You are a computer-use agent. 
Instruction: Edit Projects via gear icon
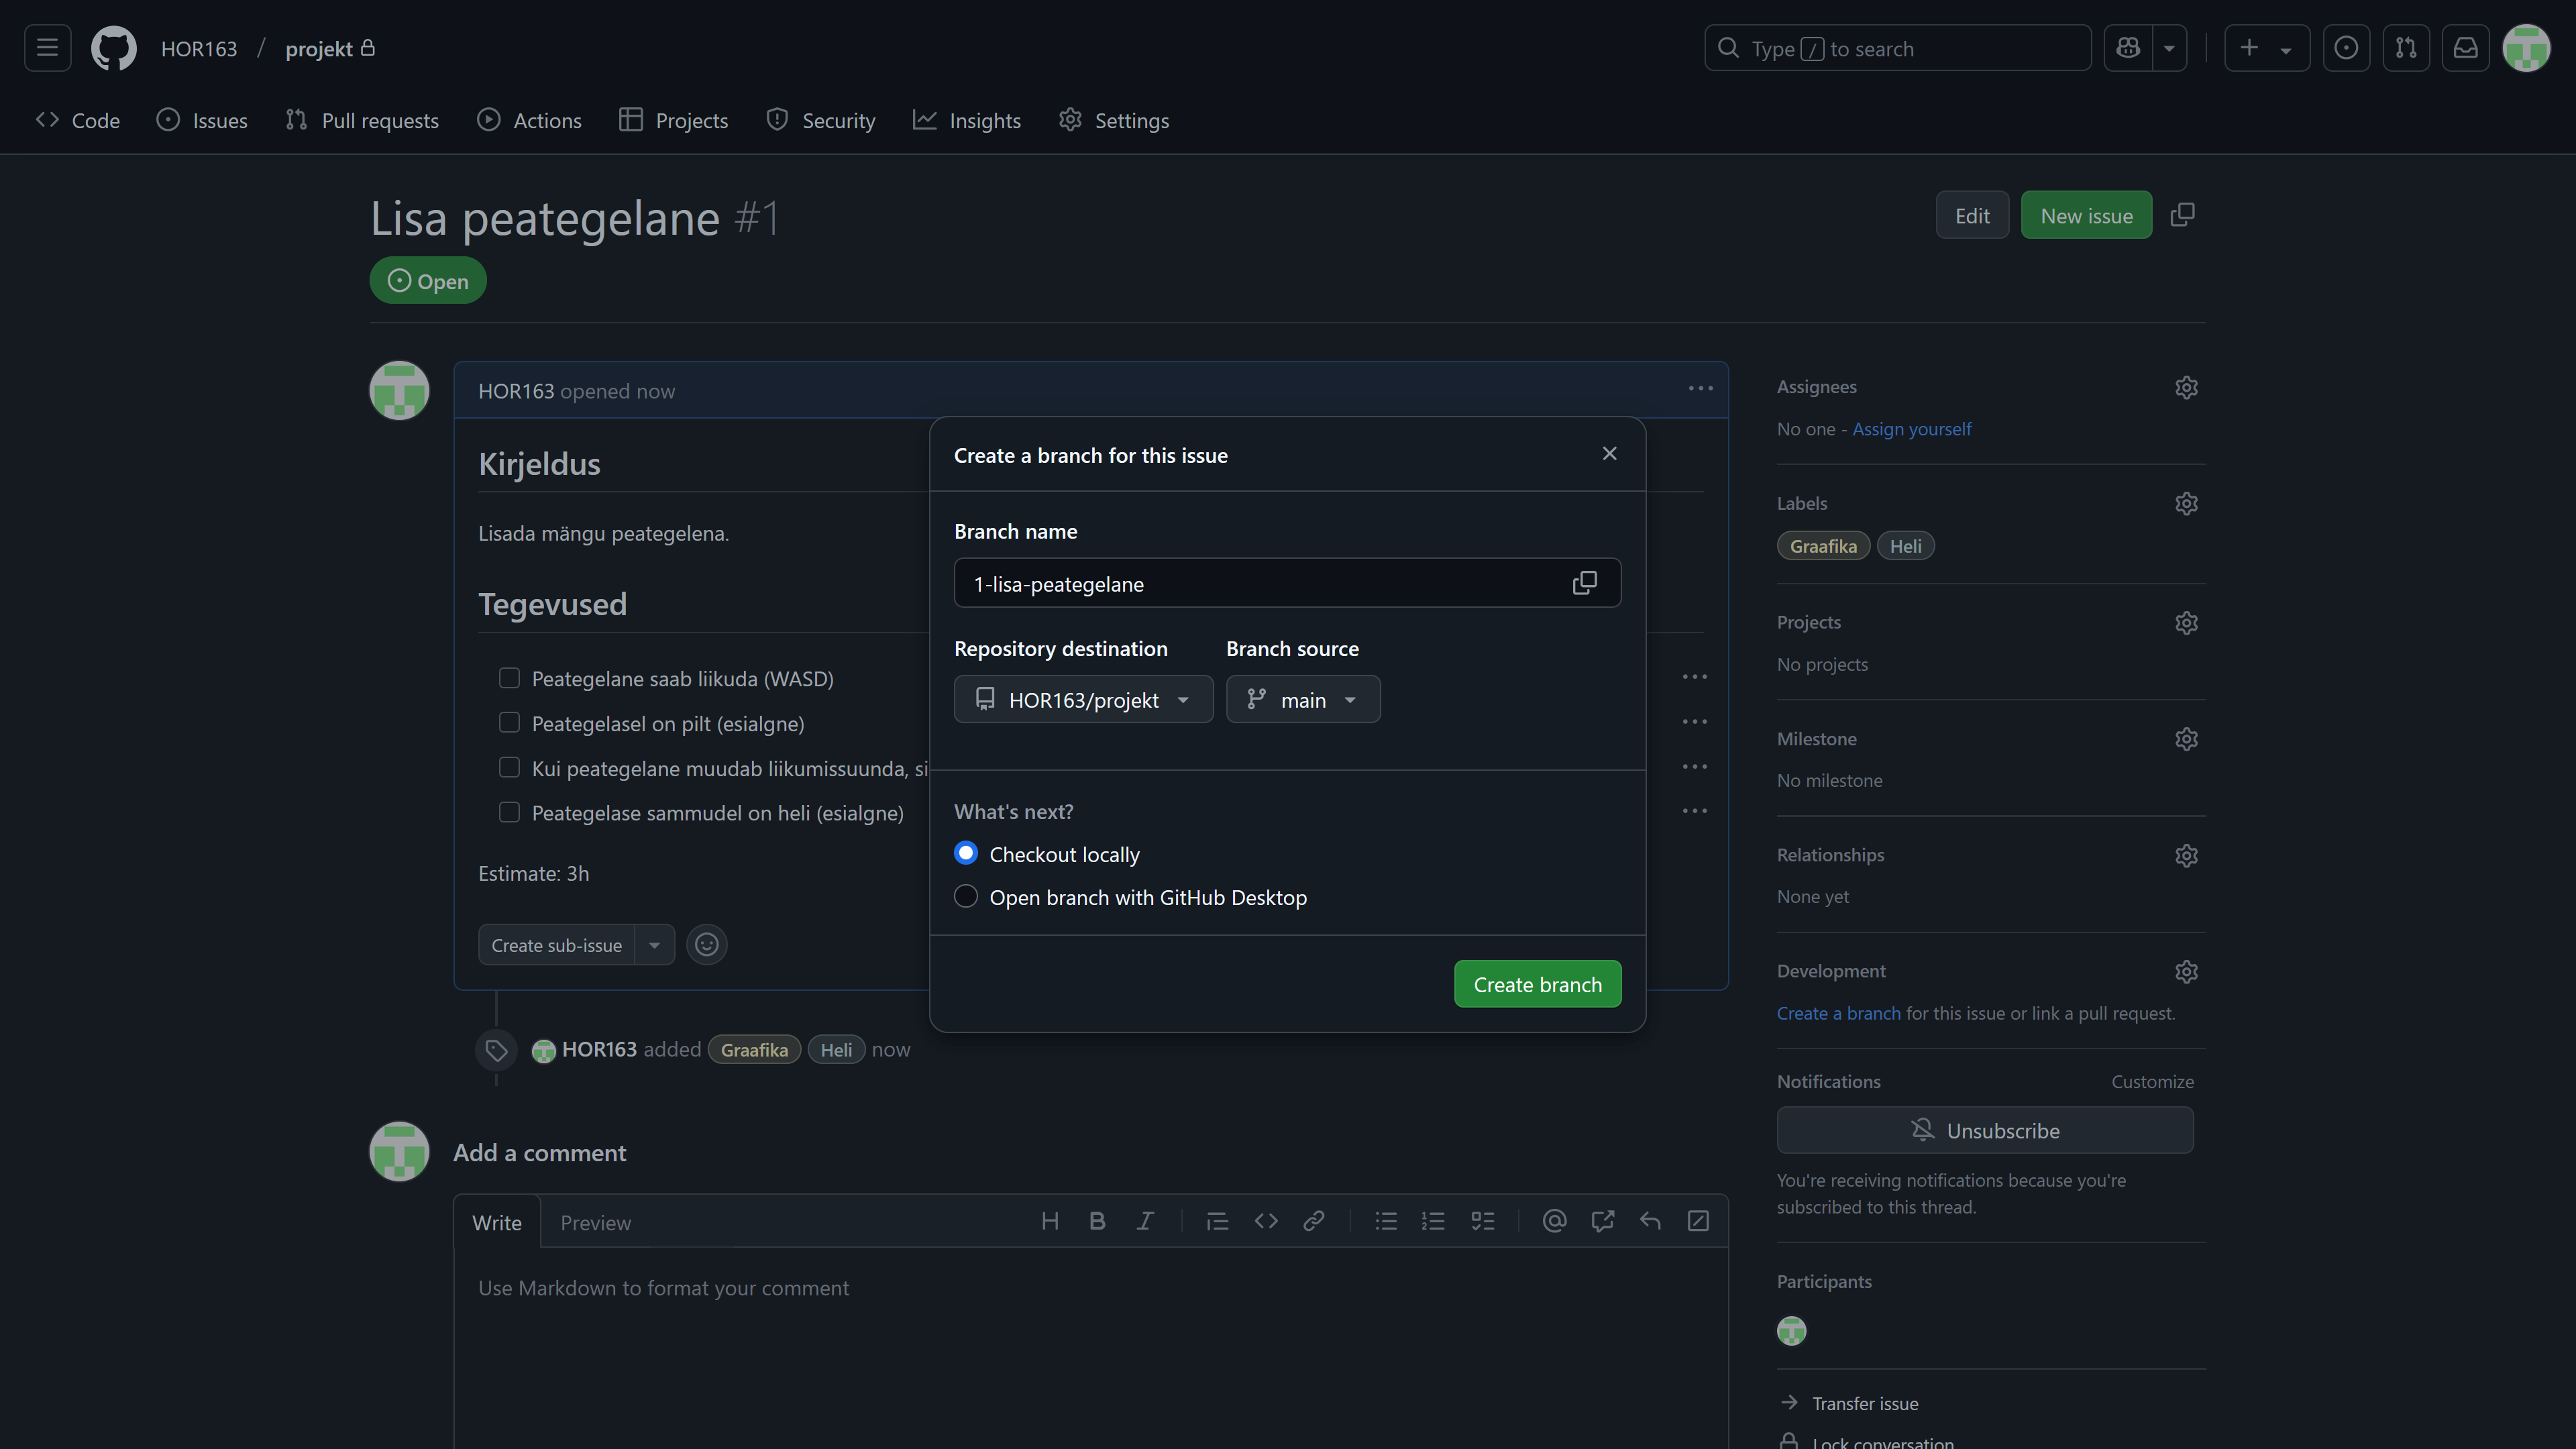point(2186,623)
